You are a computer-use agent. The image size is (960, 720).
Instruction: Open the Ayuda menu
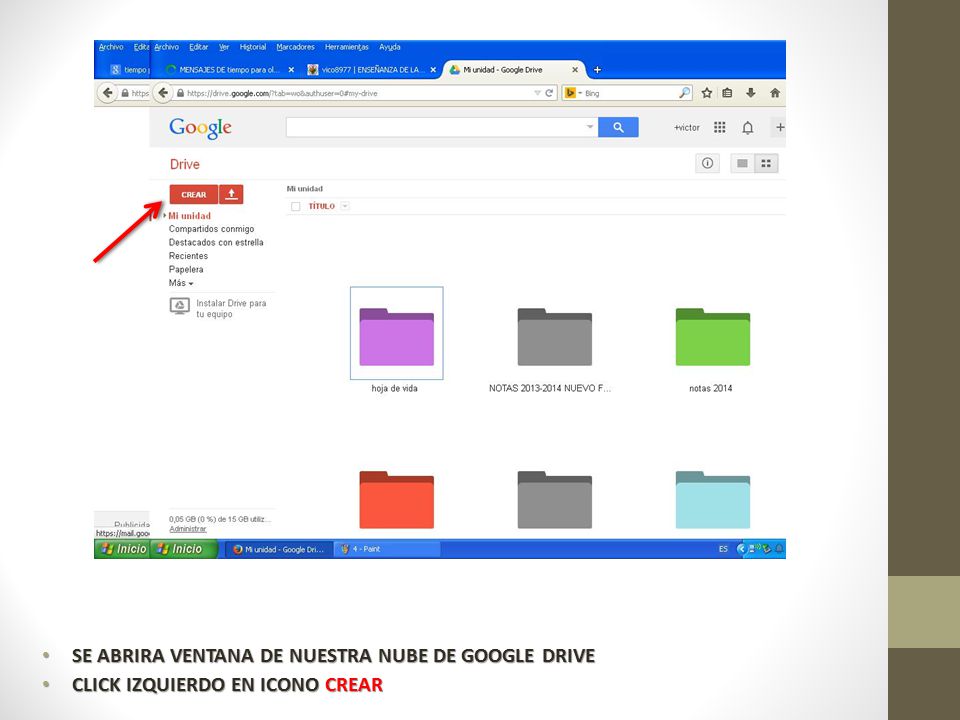coord(389,47)
